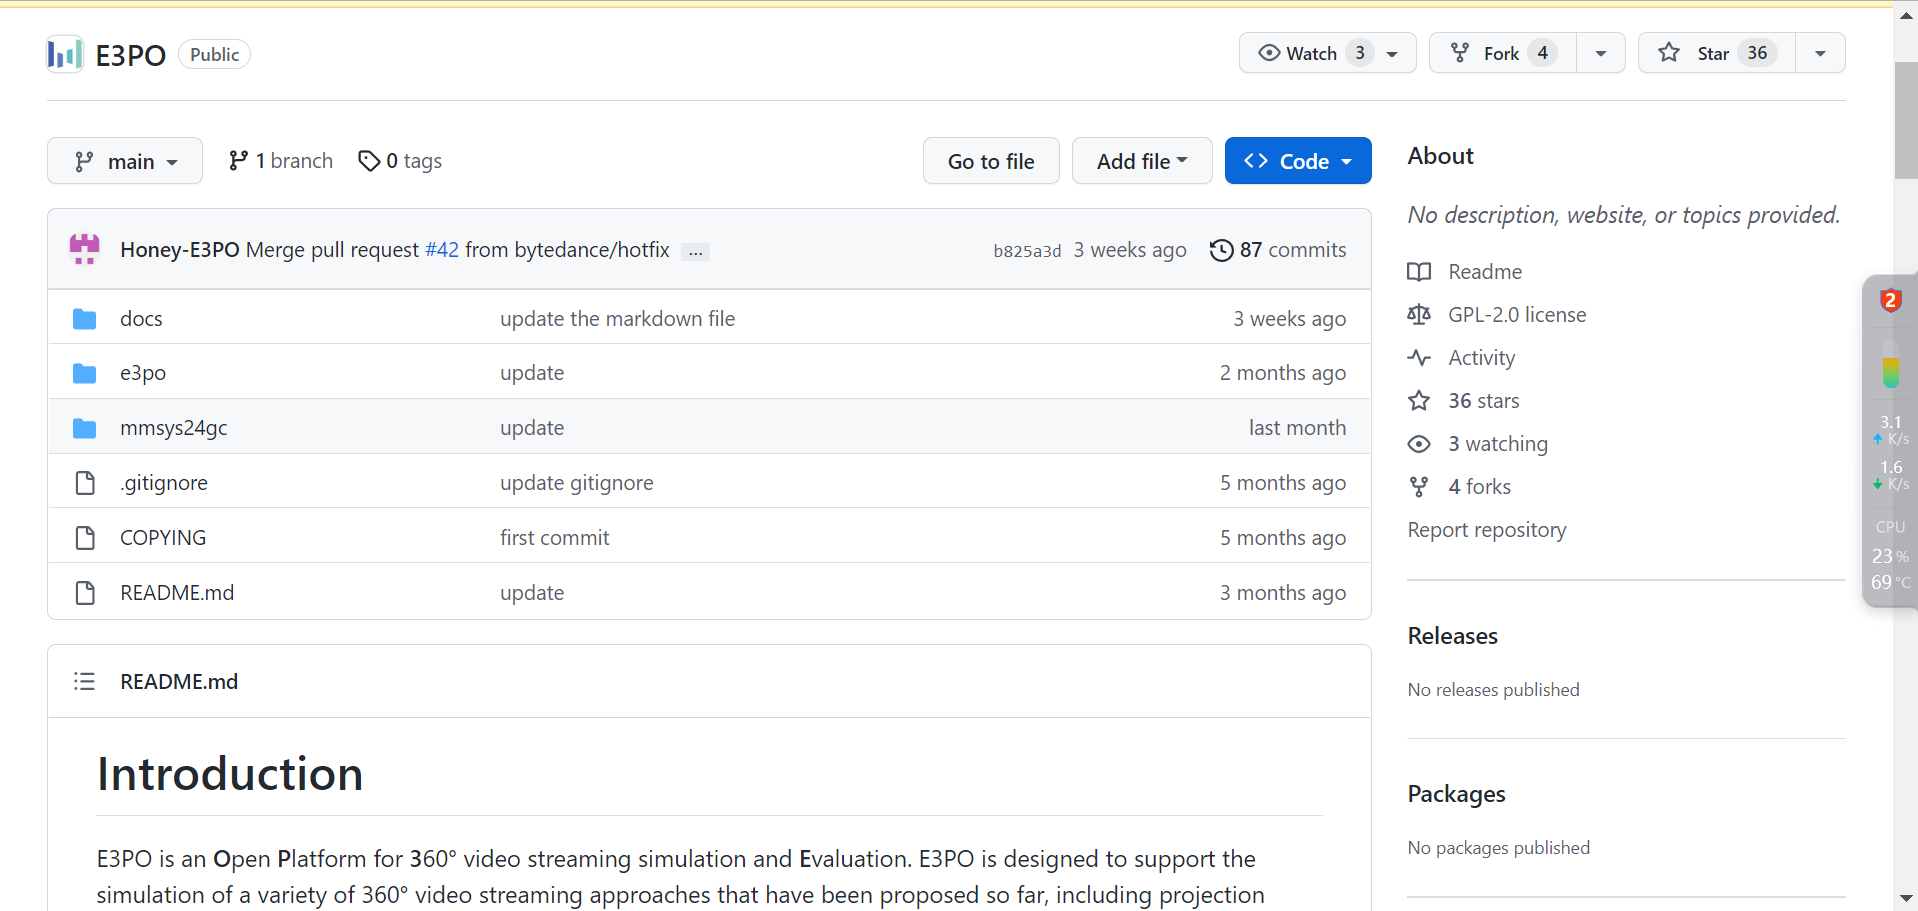Open the 'update gitignore' commit message
Image resolution: width=1918 pixels, height=911 pixels.
pos(577,483)
